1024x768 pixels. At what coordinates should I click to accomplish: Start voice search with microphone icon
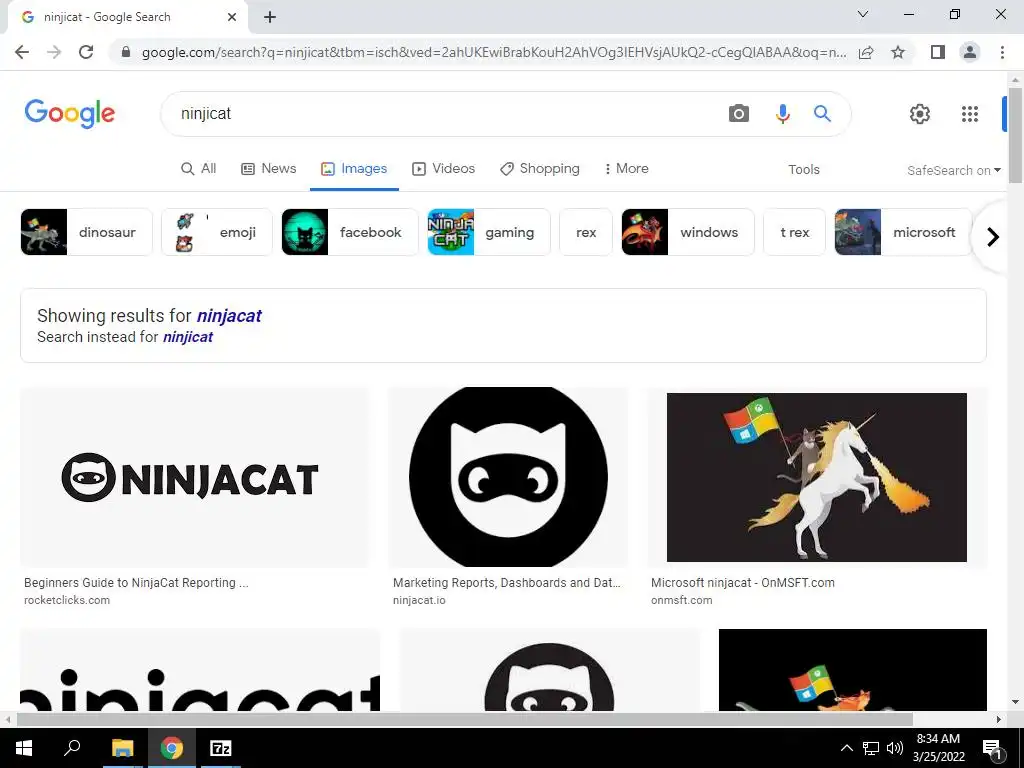click(782, 114)
